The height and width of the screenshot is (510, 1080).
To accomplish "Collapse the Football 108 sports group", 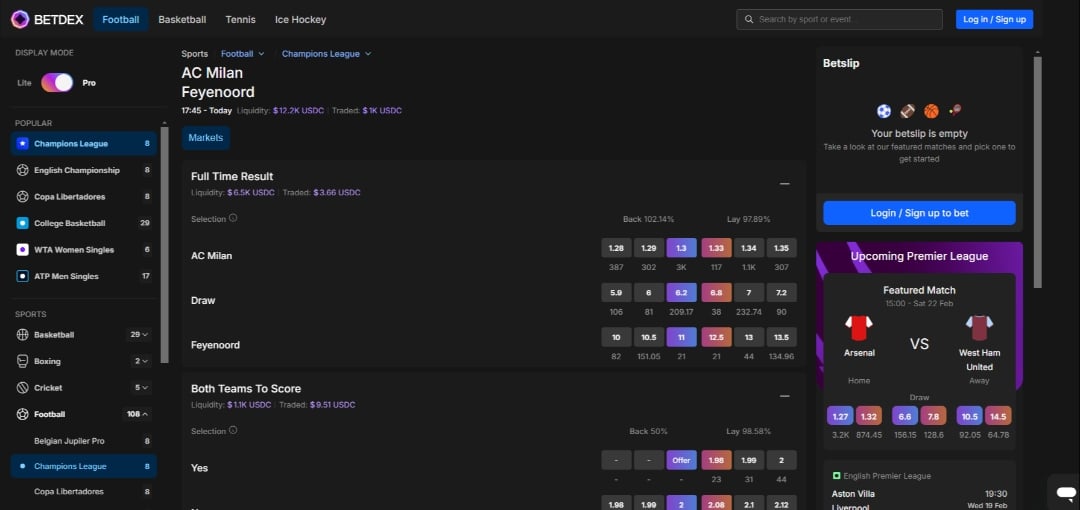I will click(x=138, y=414).
